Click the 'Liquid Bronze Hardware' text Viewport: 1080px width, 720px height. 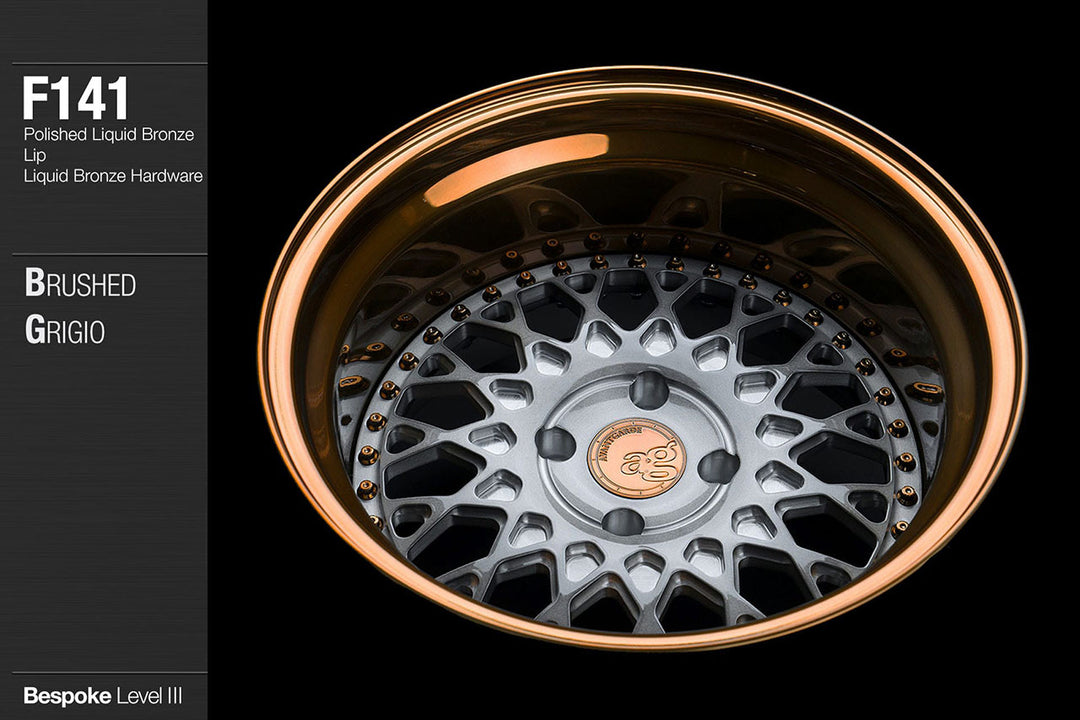point(112,176)
